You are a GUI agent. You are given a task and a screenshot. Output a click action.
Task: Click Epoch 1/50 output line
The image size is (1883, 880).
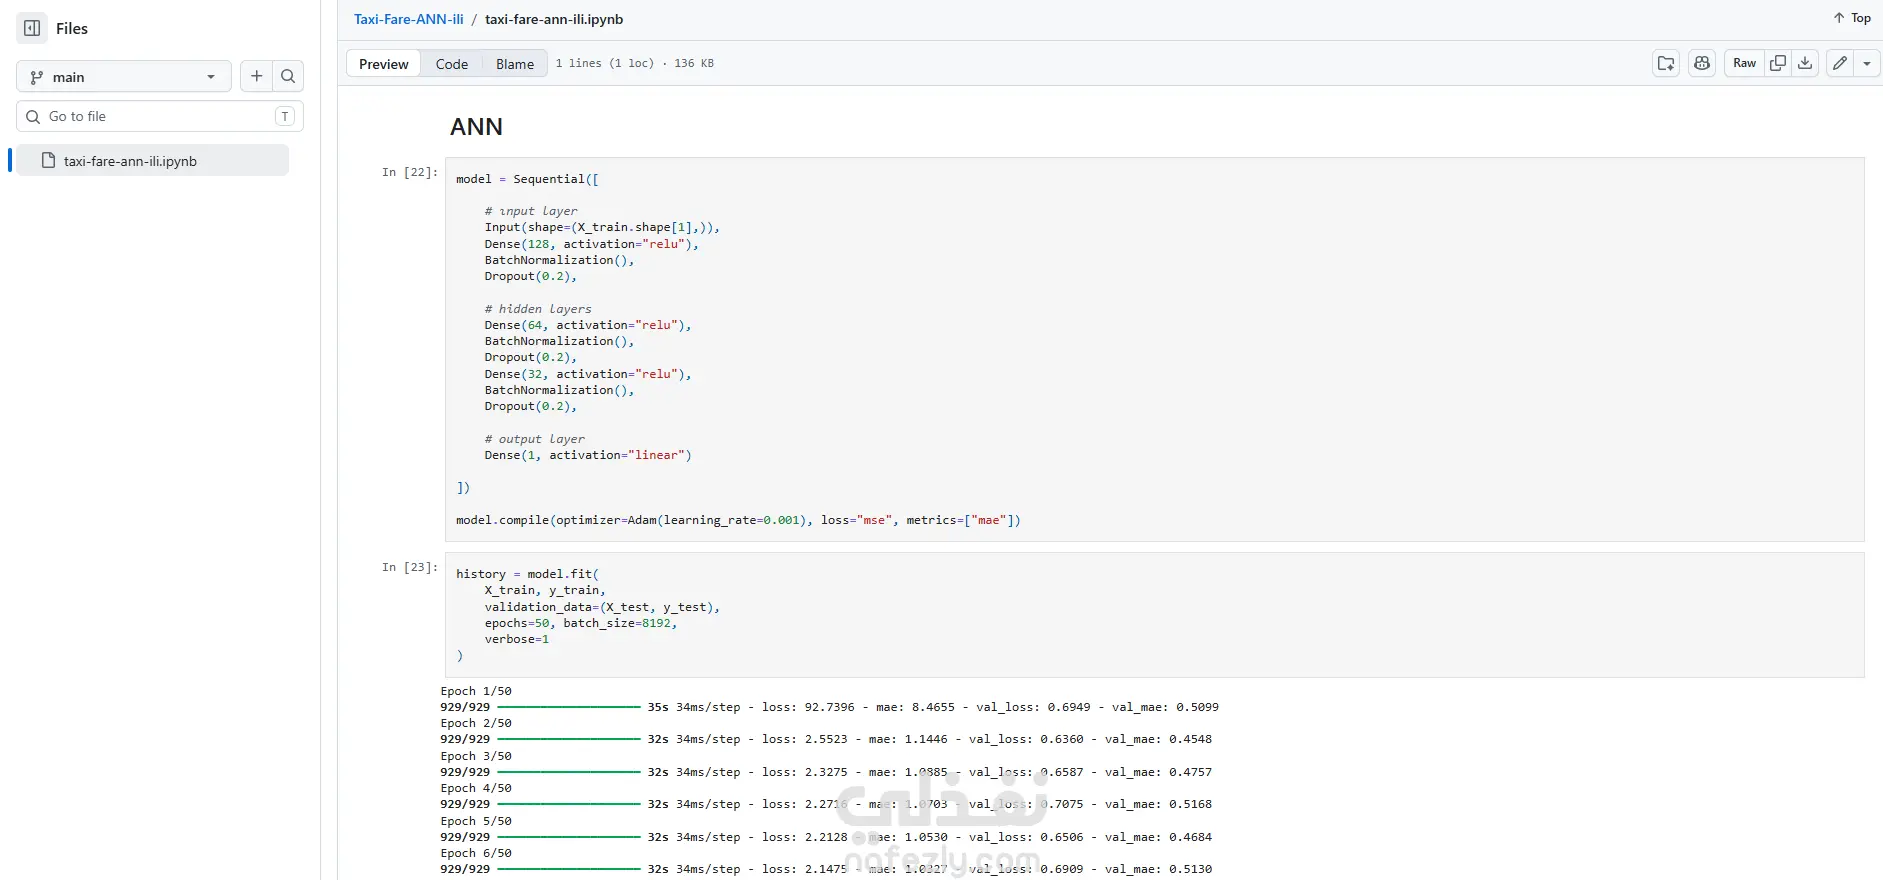pos(476,691)
